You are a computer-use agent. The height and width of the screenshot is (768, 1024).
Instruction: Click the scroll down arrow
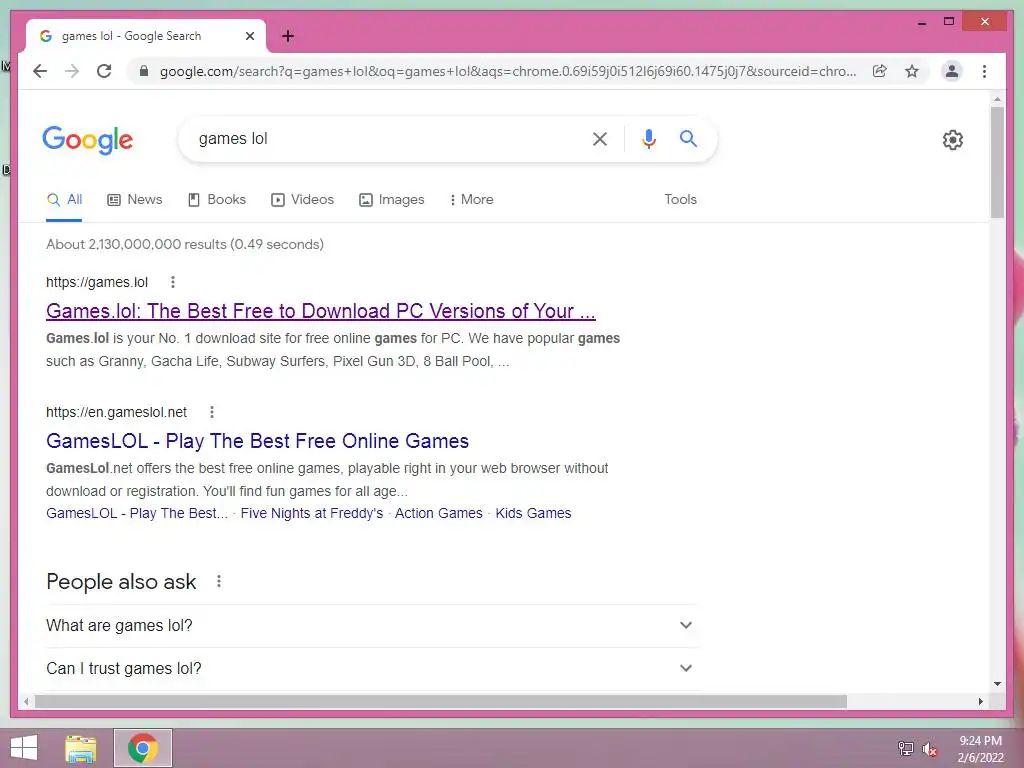point(997,684)
